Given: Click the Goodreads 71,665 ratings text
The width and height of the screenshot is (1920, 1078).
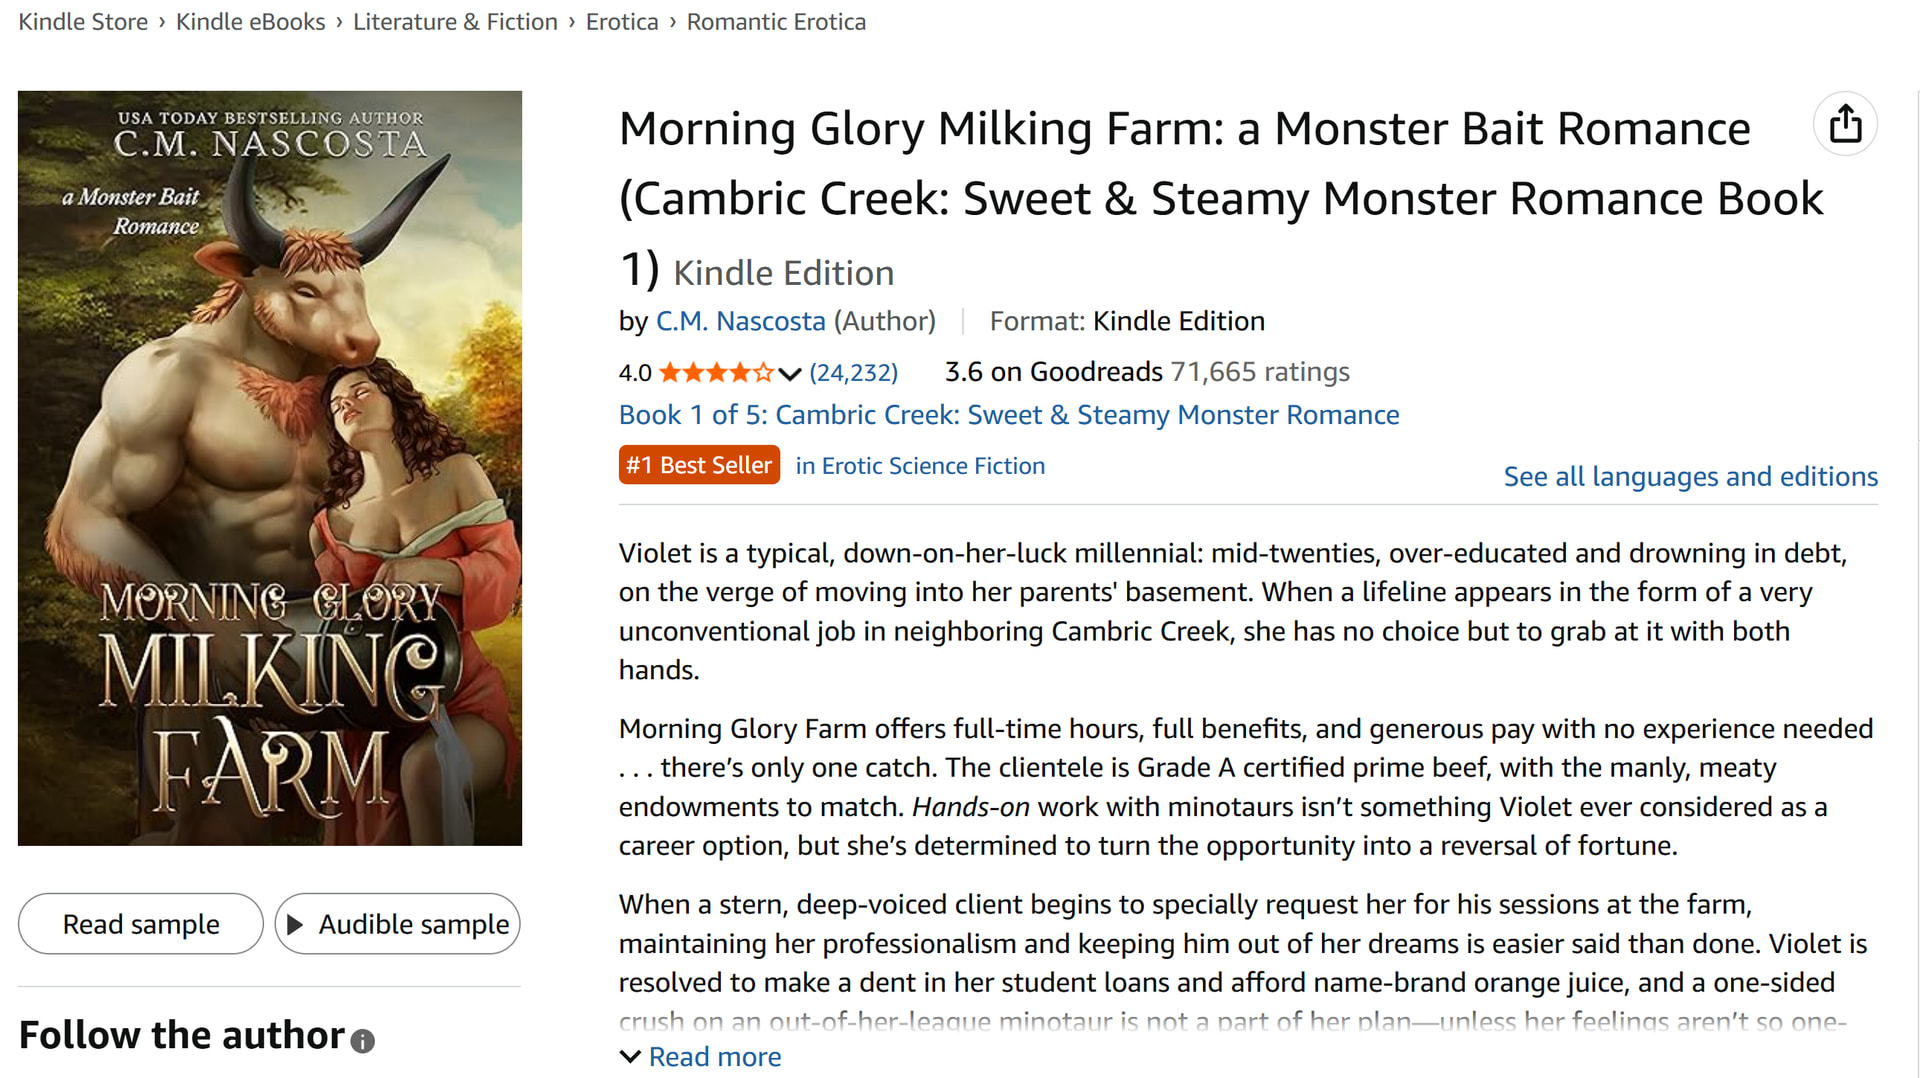Looking at the screenshot, I should pos(1147,372).
